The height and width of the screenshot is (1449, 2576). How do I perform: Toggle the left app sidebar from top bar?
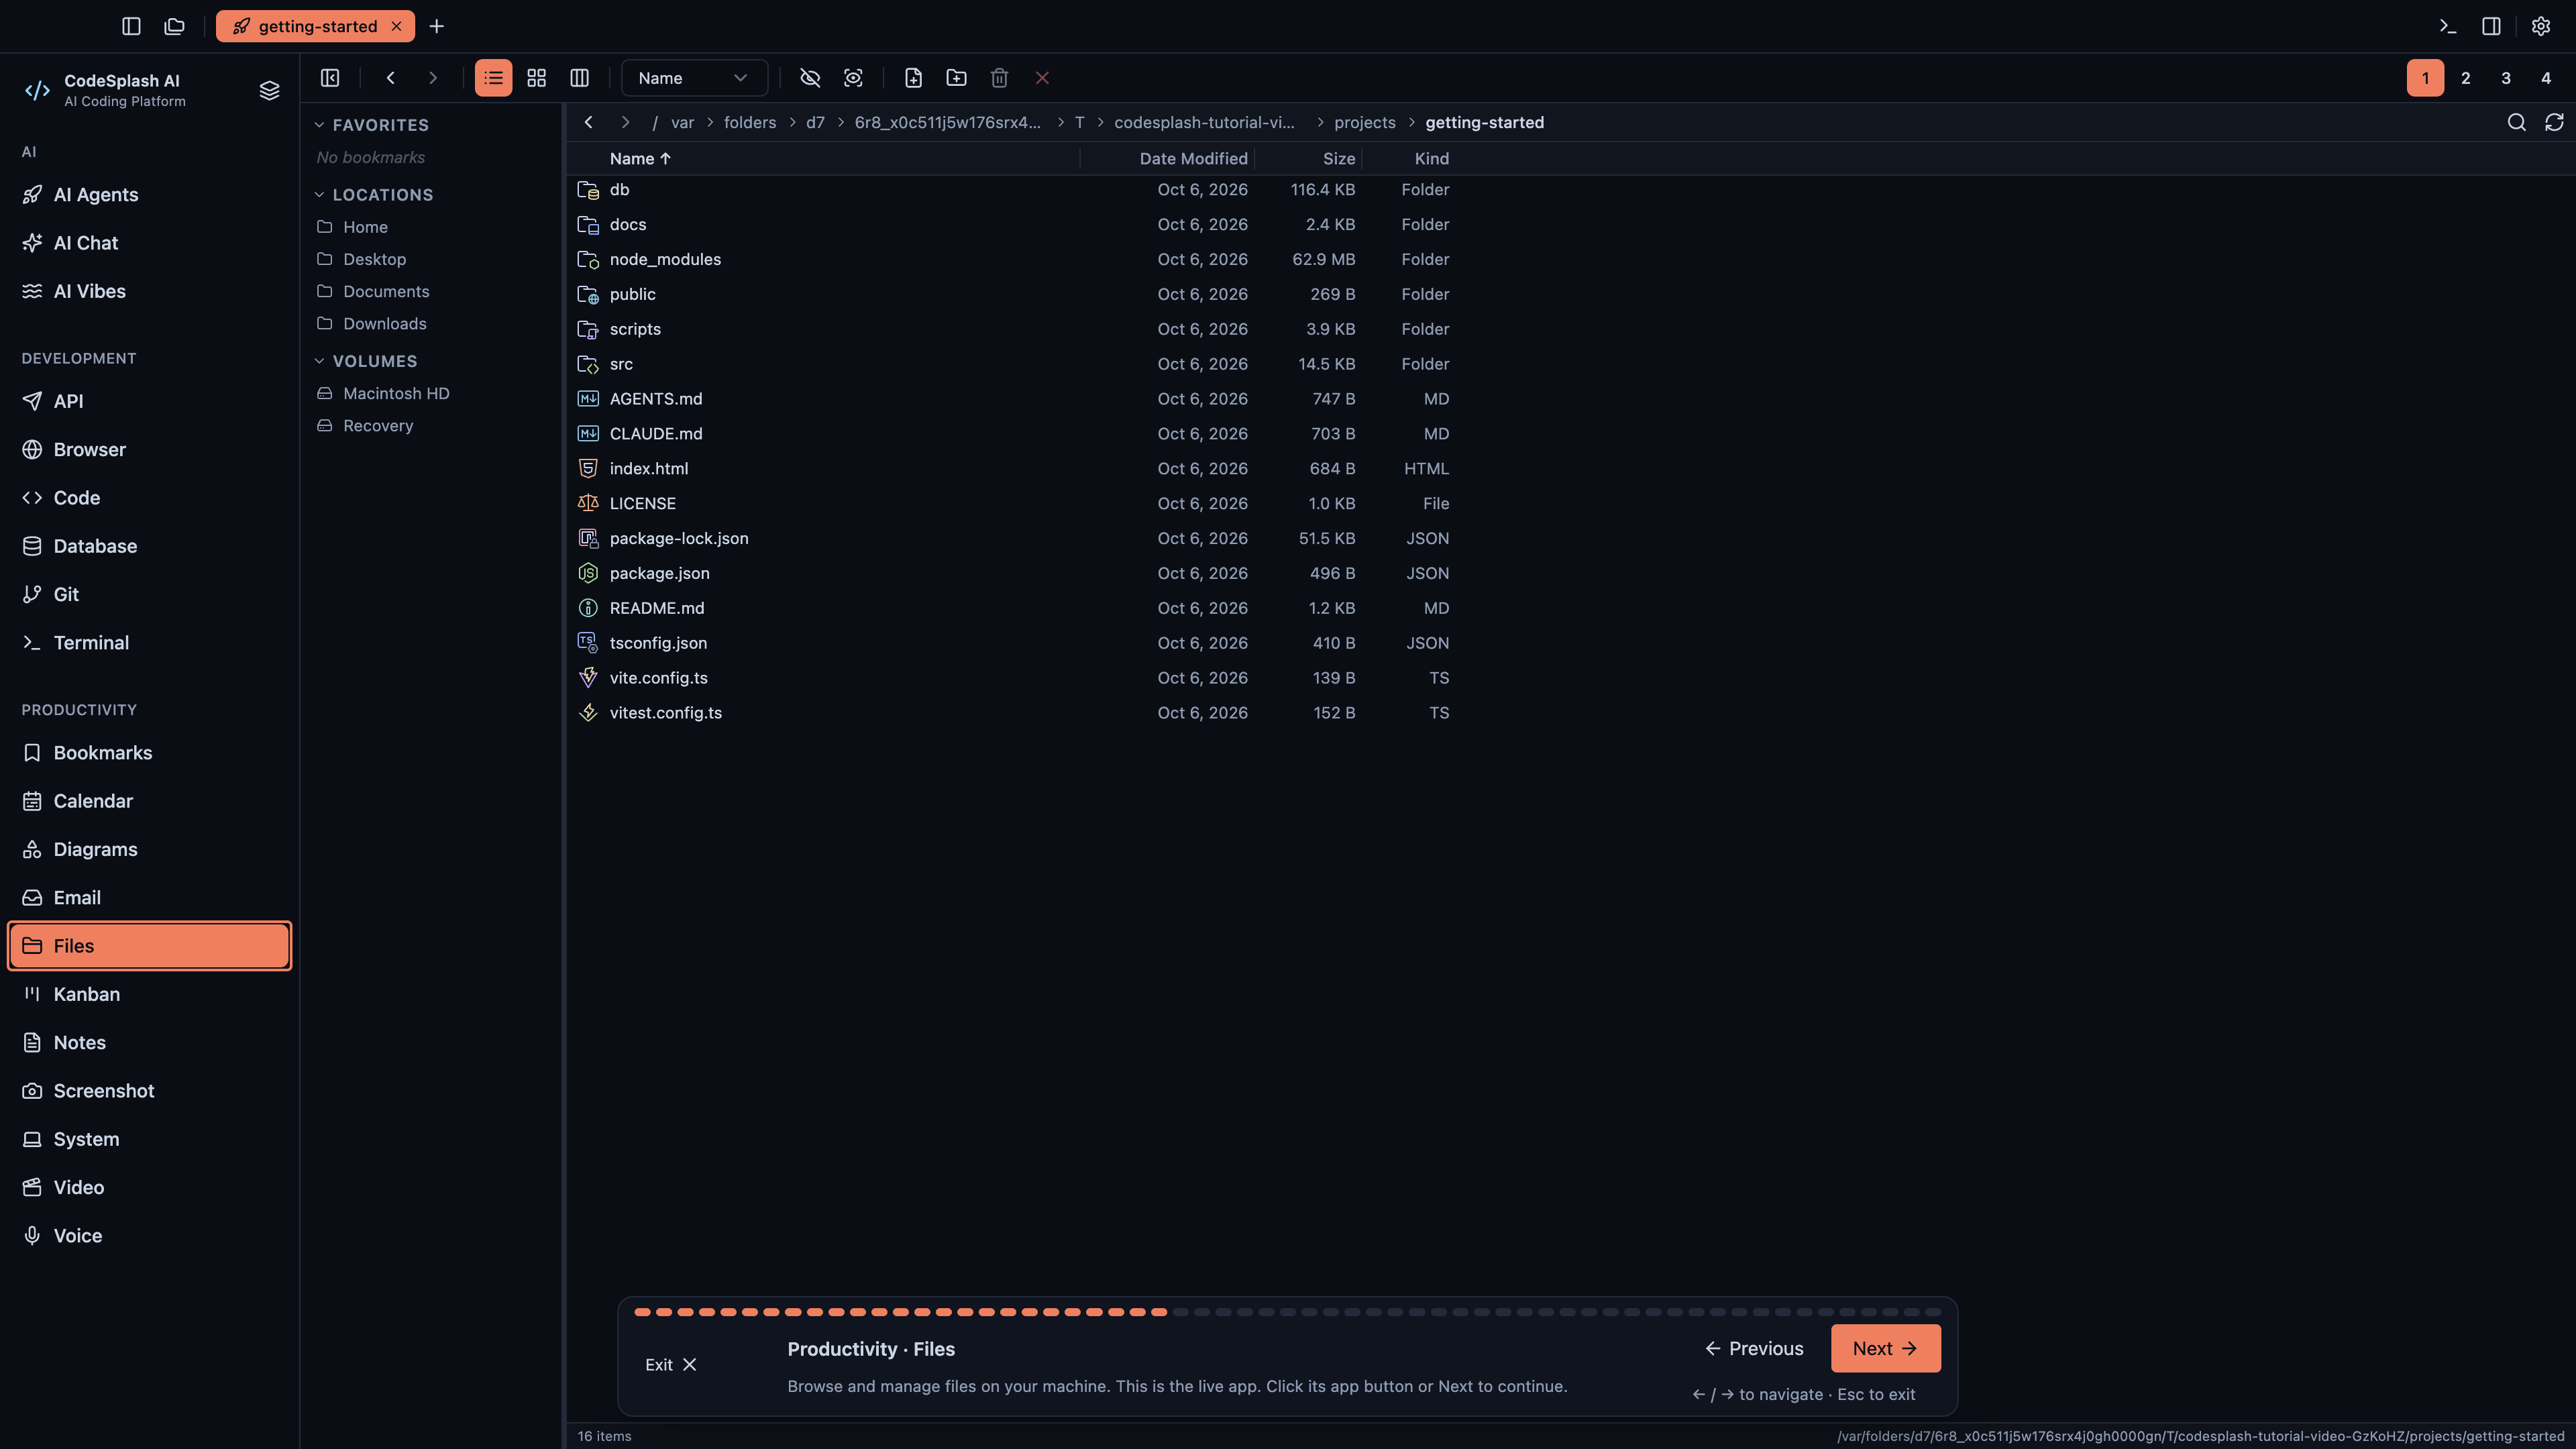(x=131, y=26)
